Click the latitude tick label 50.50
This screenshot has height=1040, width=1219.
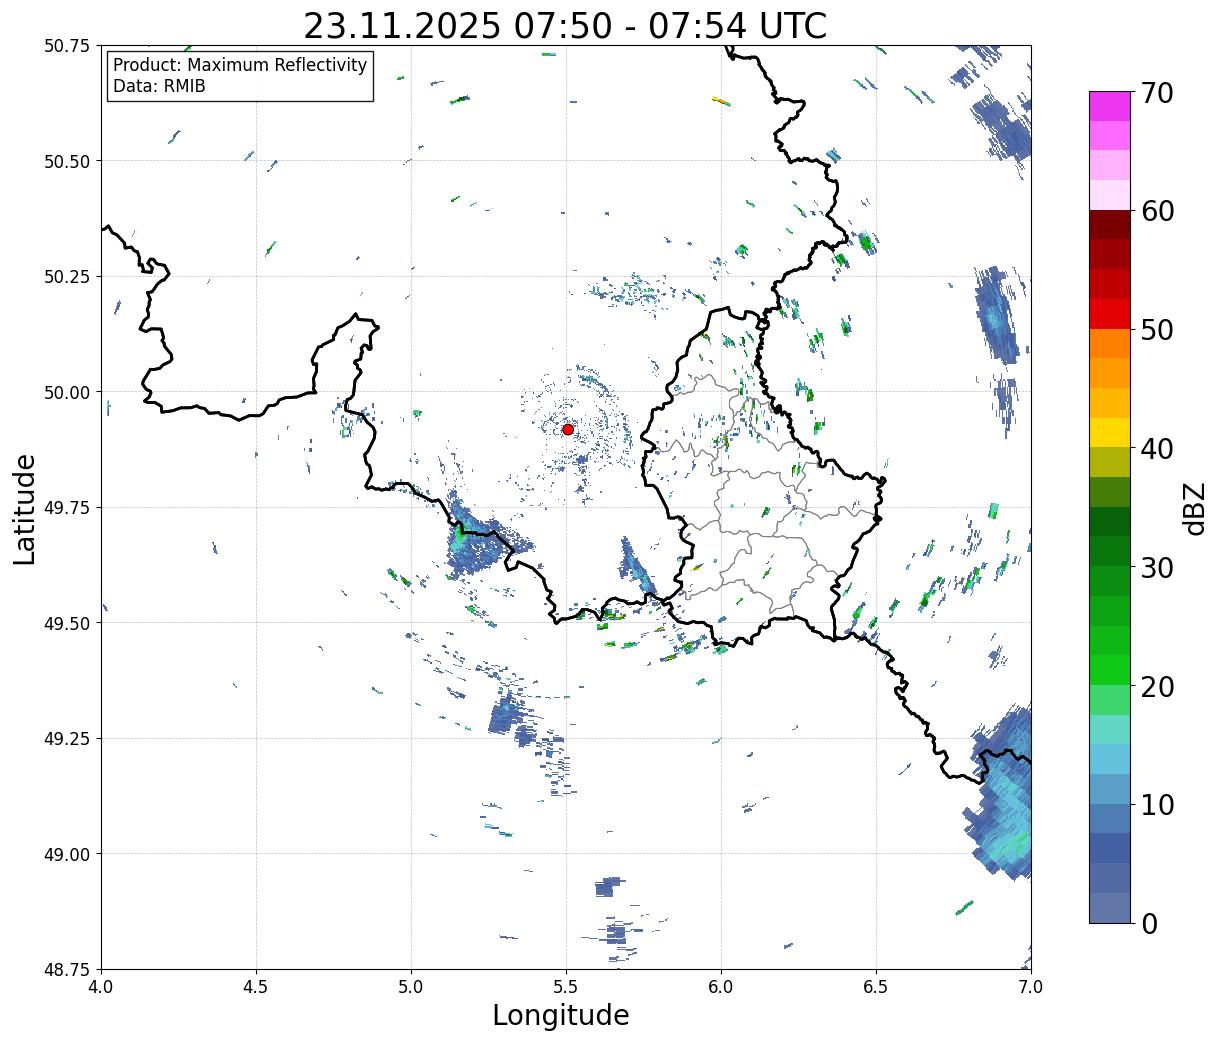tap(67, 161)
